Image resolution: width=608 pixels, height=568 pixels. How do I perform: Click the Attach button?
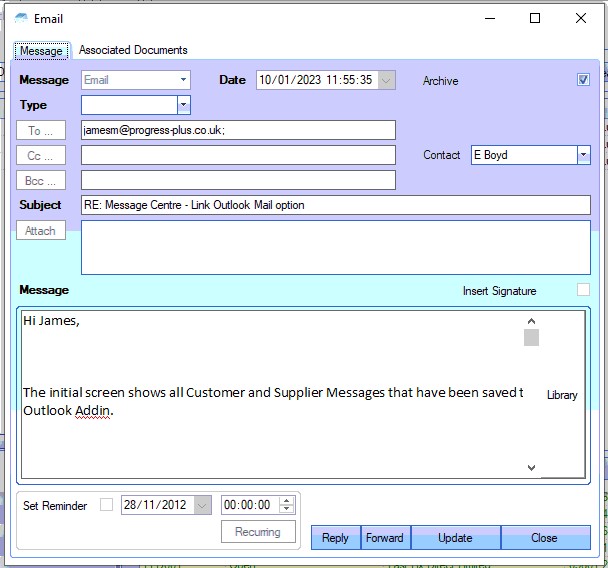pos(41,231)
